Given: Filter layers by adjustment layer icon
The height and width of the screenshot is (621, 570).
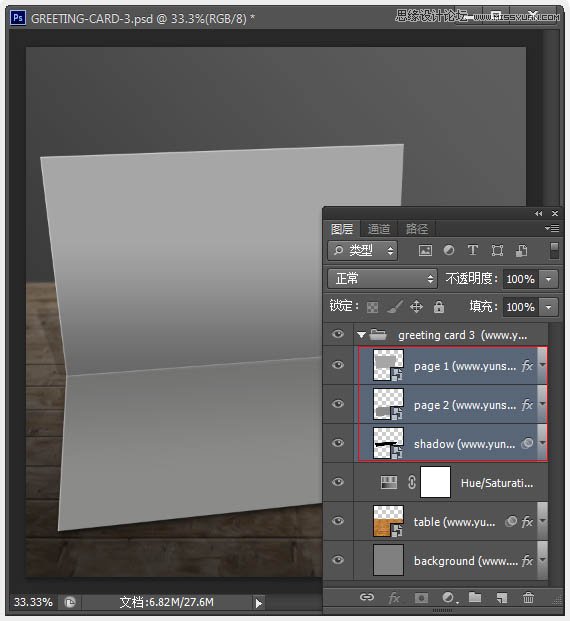Looking at the screenshot, I should click(x=449, y=250).
